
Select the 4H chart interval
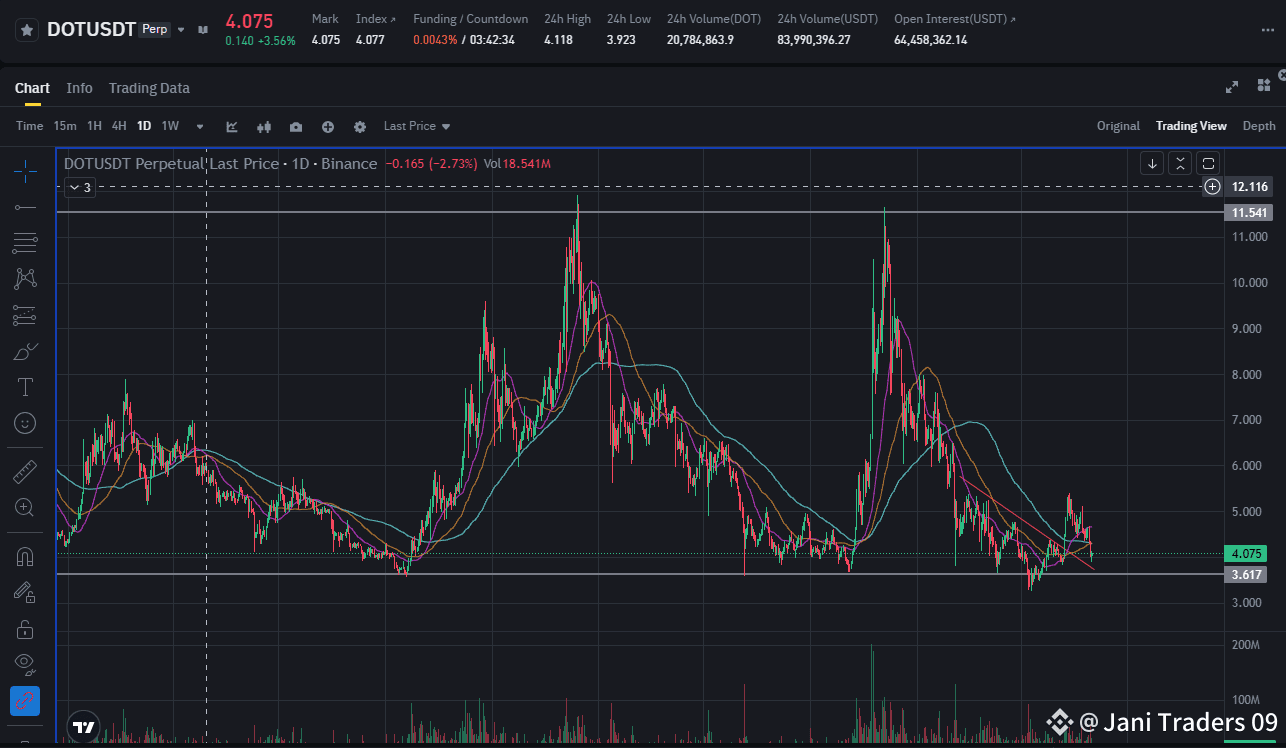coord(119,126)
